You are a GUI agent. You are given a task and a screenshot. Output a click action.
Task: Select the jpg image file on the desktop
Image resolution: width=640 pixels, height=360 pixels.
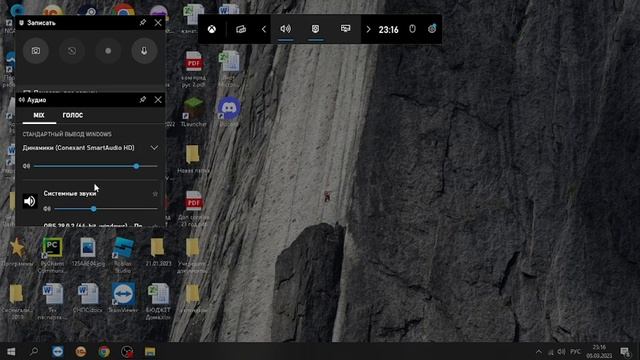88,252
